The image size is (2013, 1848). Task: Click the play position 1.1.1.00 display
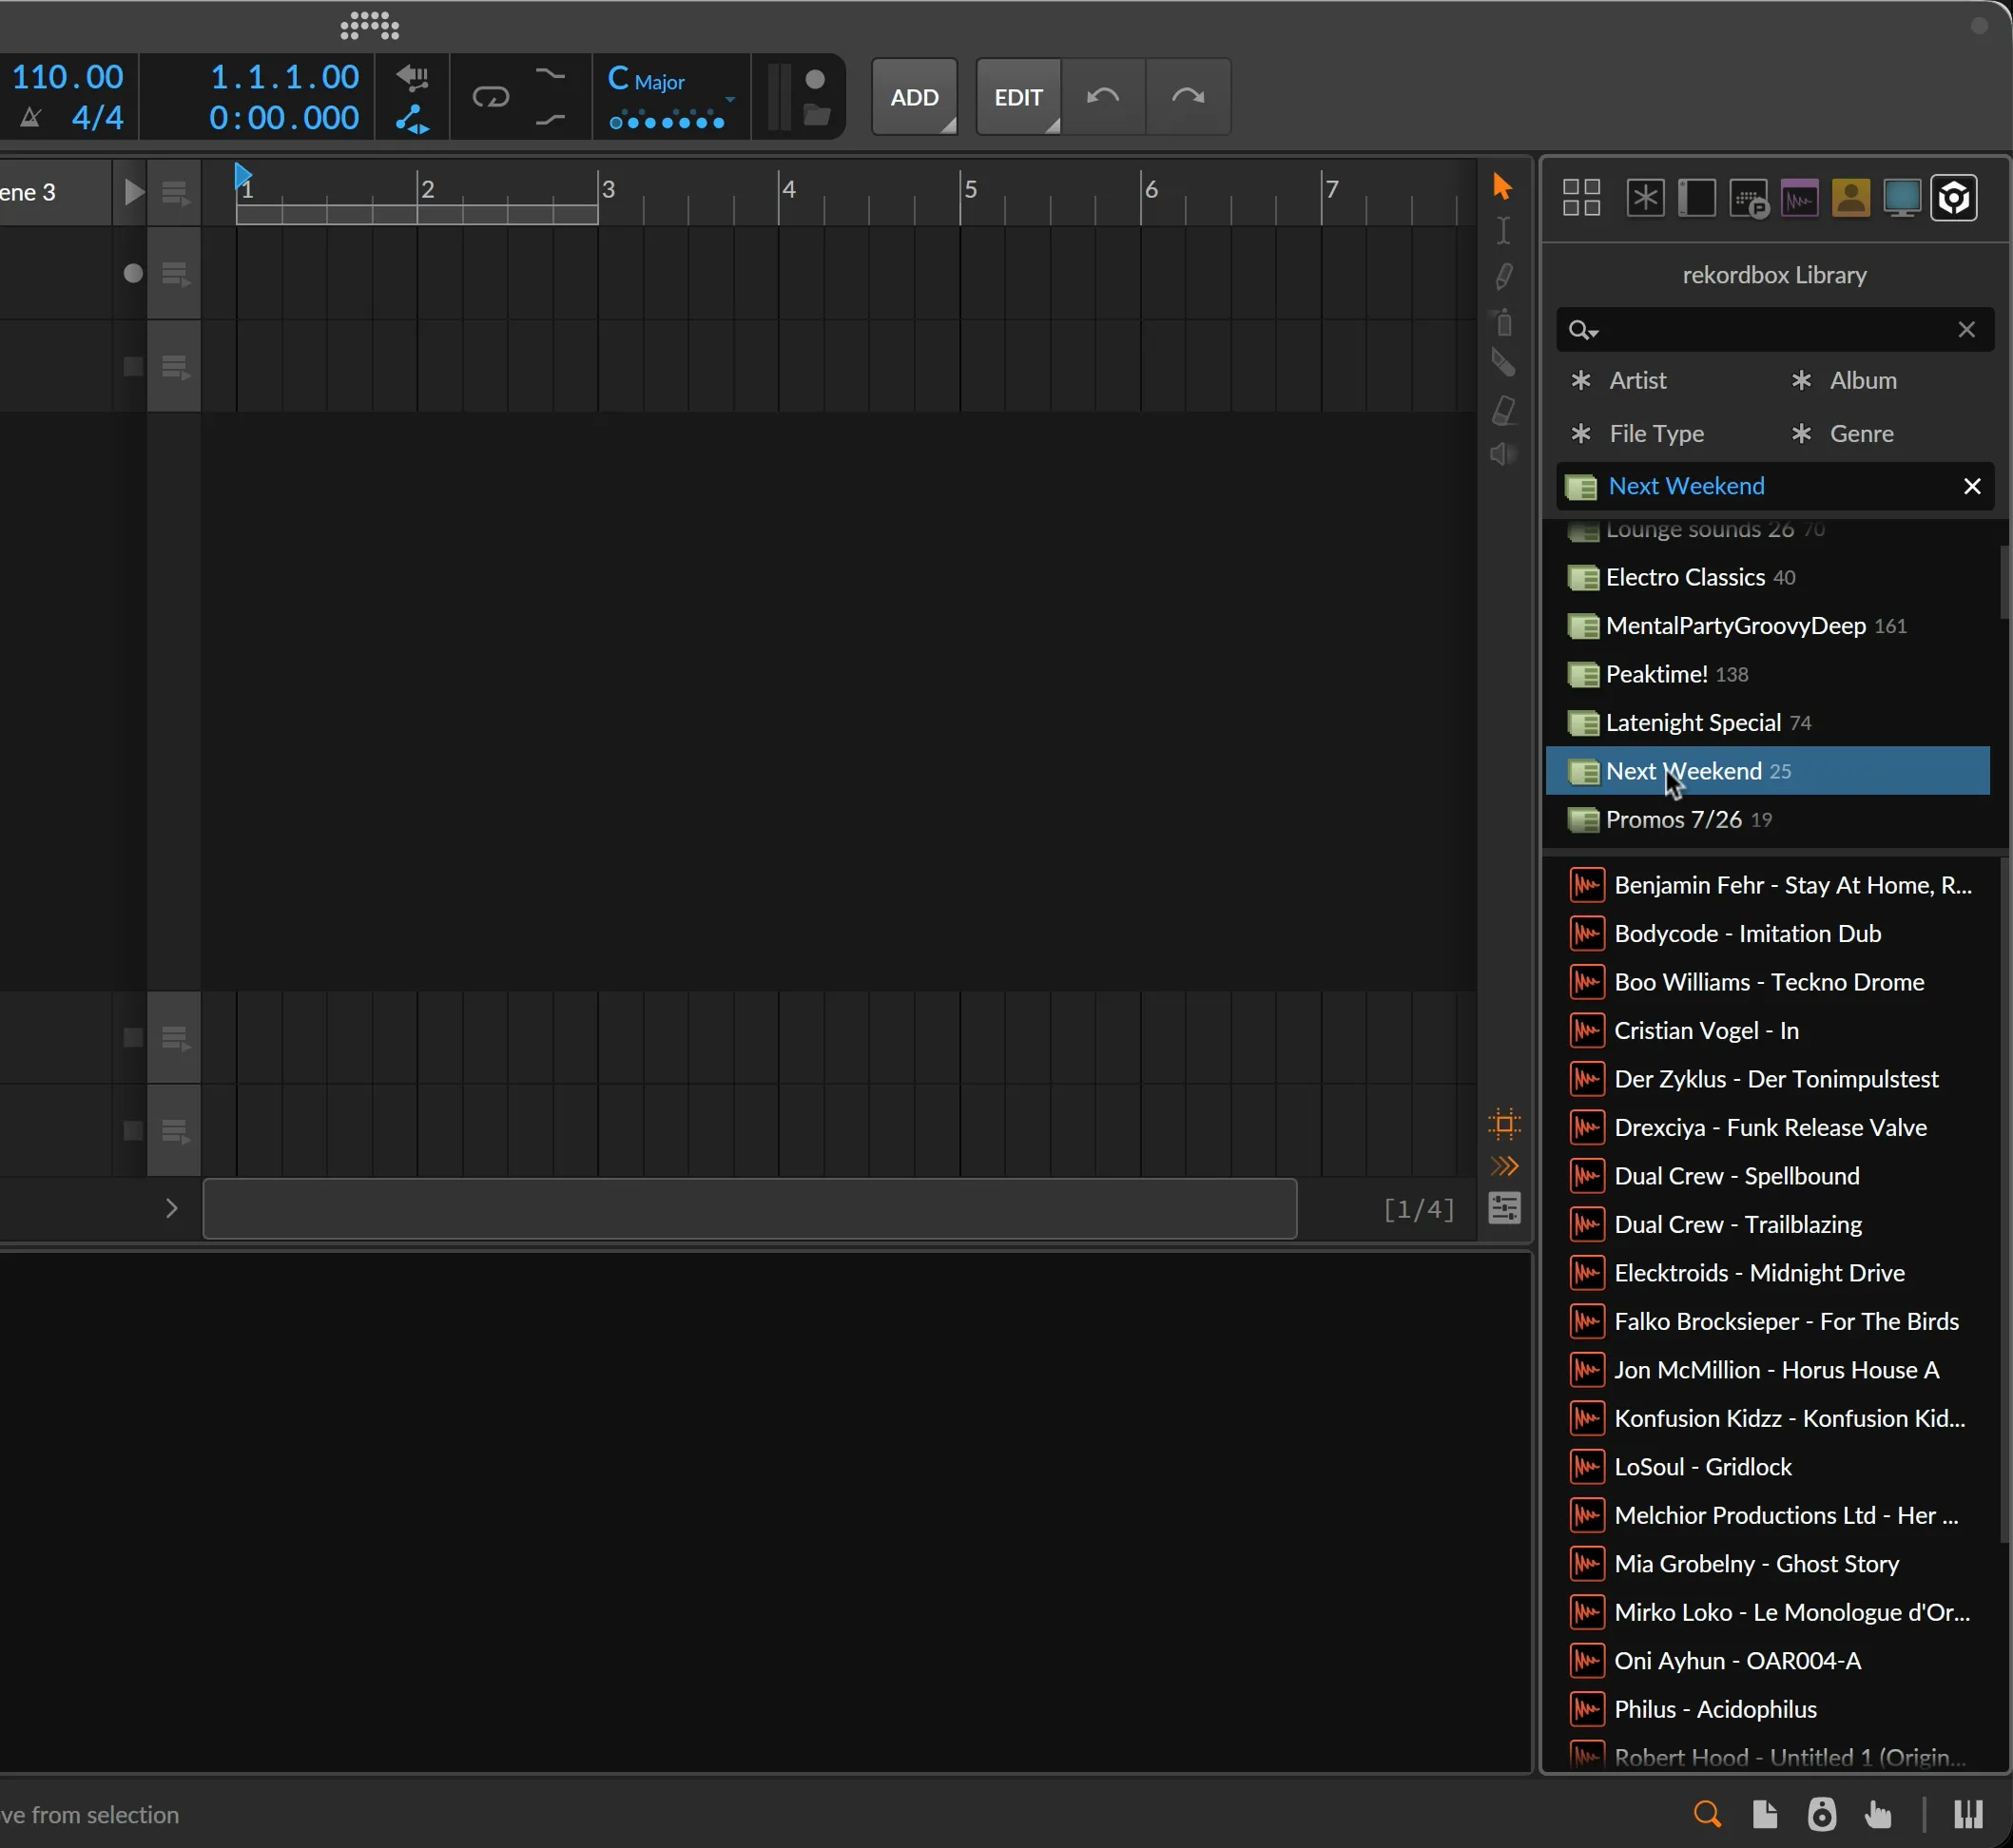(x=284, y=77)
